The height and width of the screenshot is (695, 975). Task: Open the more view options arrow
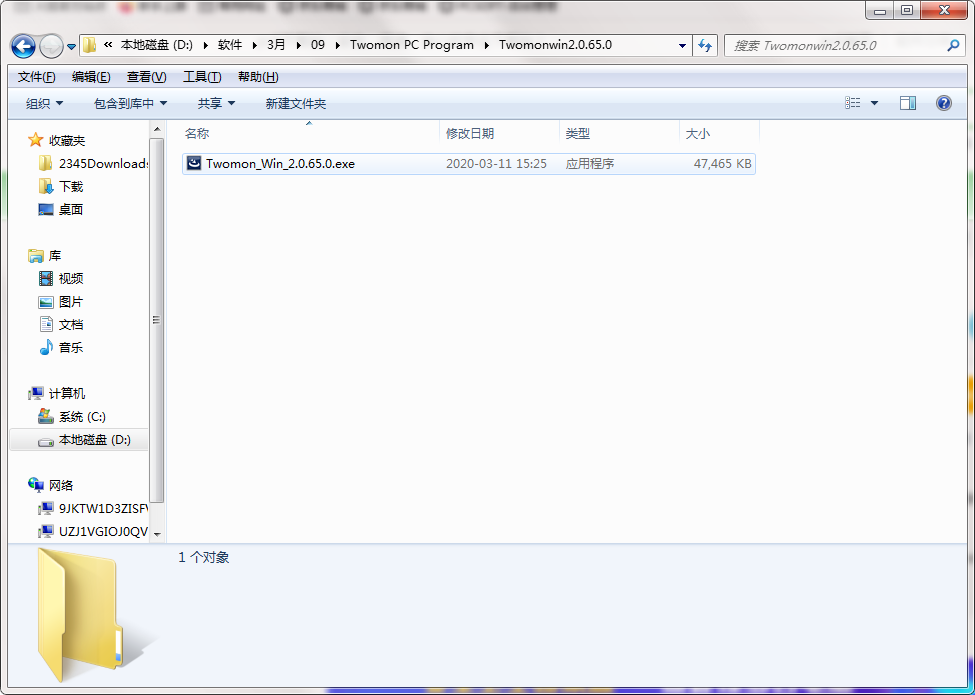tap(874, 103)
